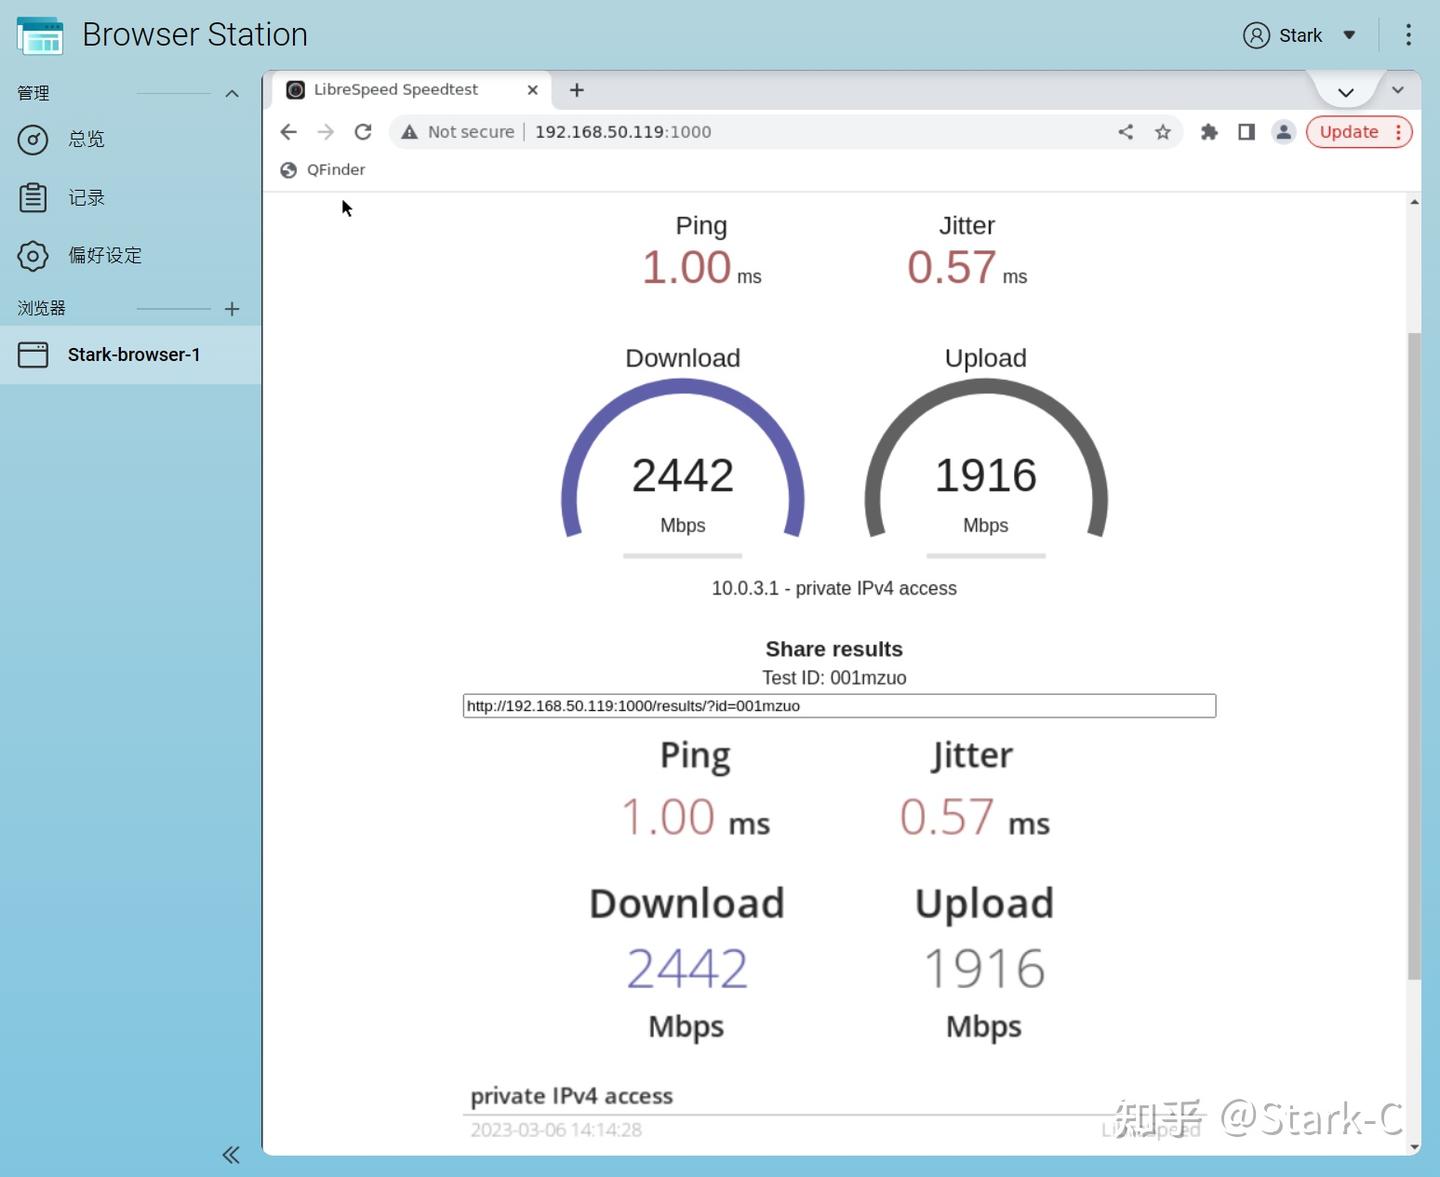Screen dimensions: 1440x1177
Task: Toggle the browser side panel icon
Action: pyautogui.click(x=1246, y=132)
